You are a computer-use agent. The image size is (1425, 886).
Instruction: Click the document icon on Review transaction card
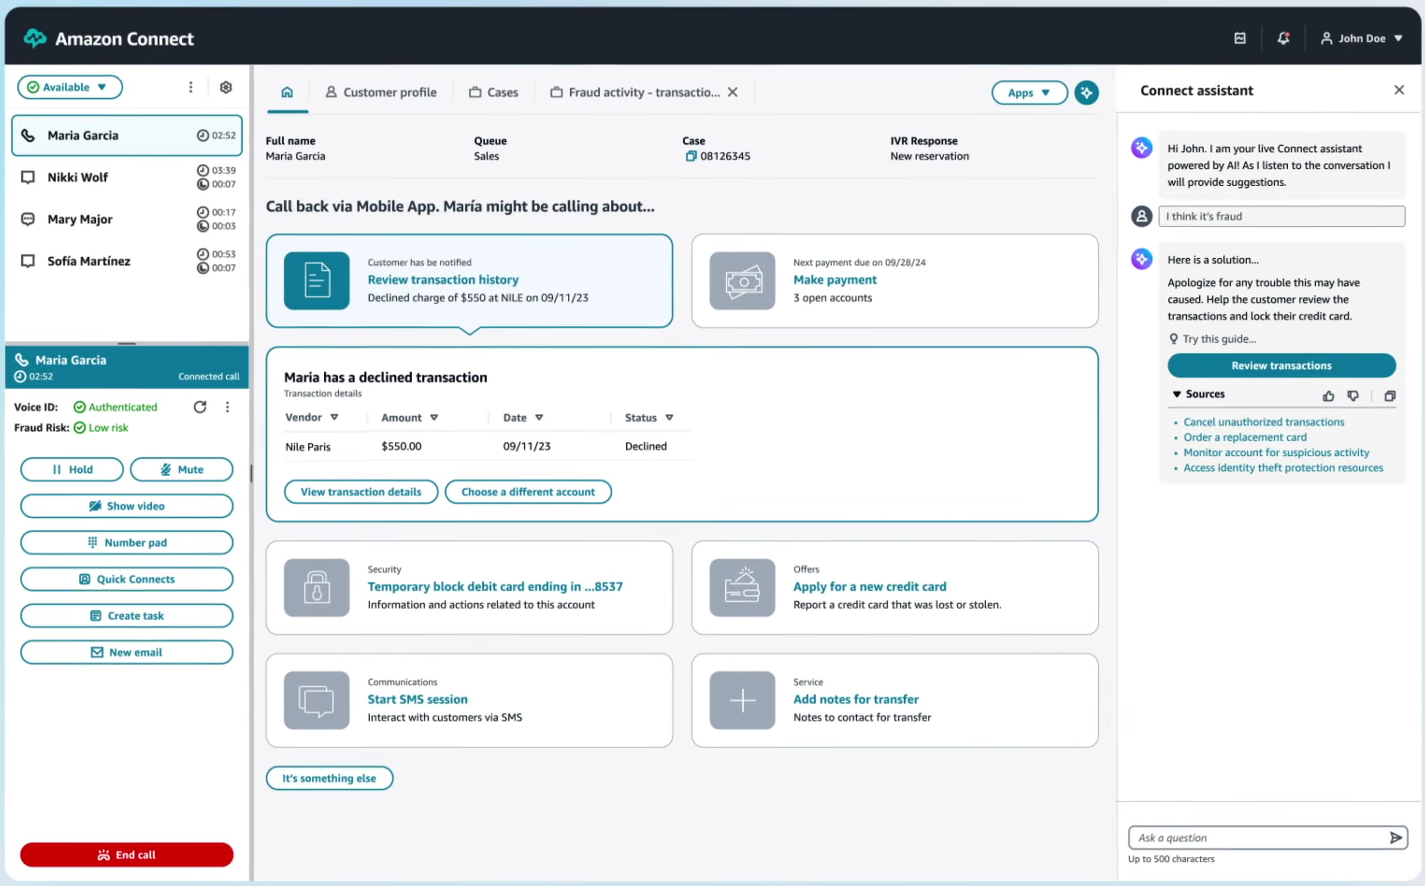[317, 281]
